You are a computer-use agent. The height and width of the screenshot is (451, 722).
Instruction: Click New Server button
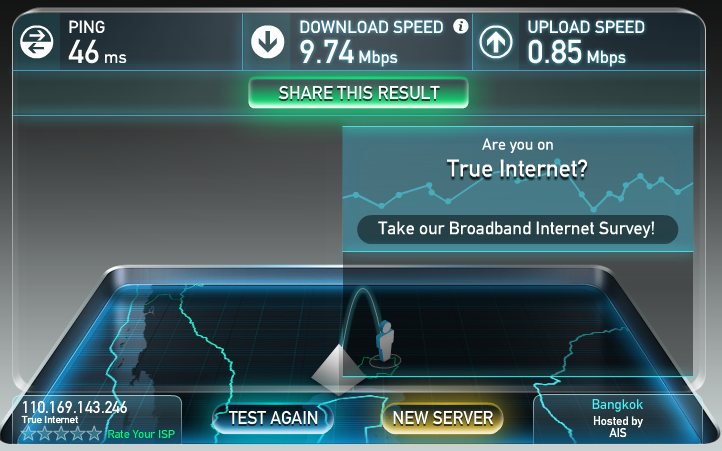(443, 418)
